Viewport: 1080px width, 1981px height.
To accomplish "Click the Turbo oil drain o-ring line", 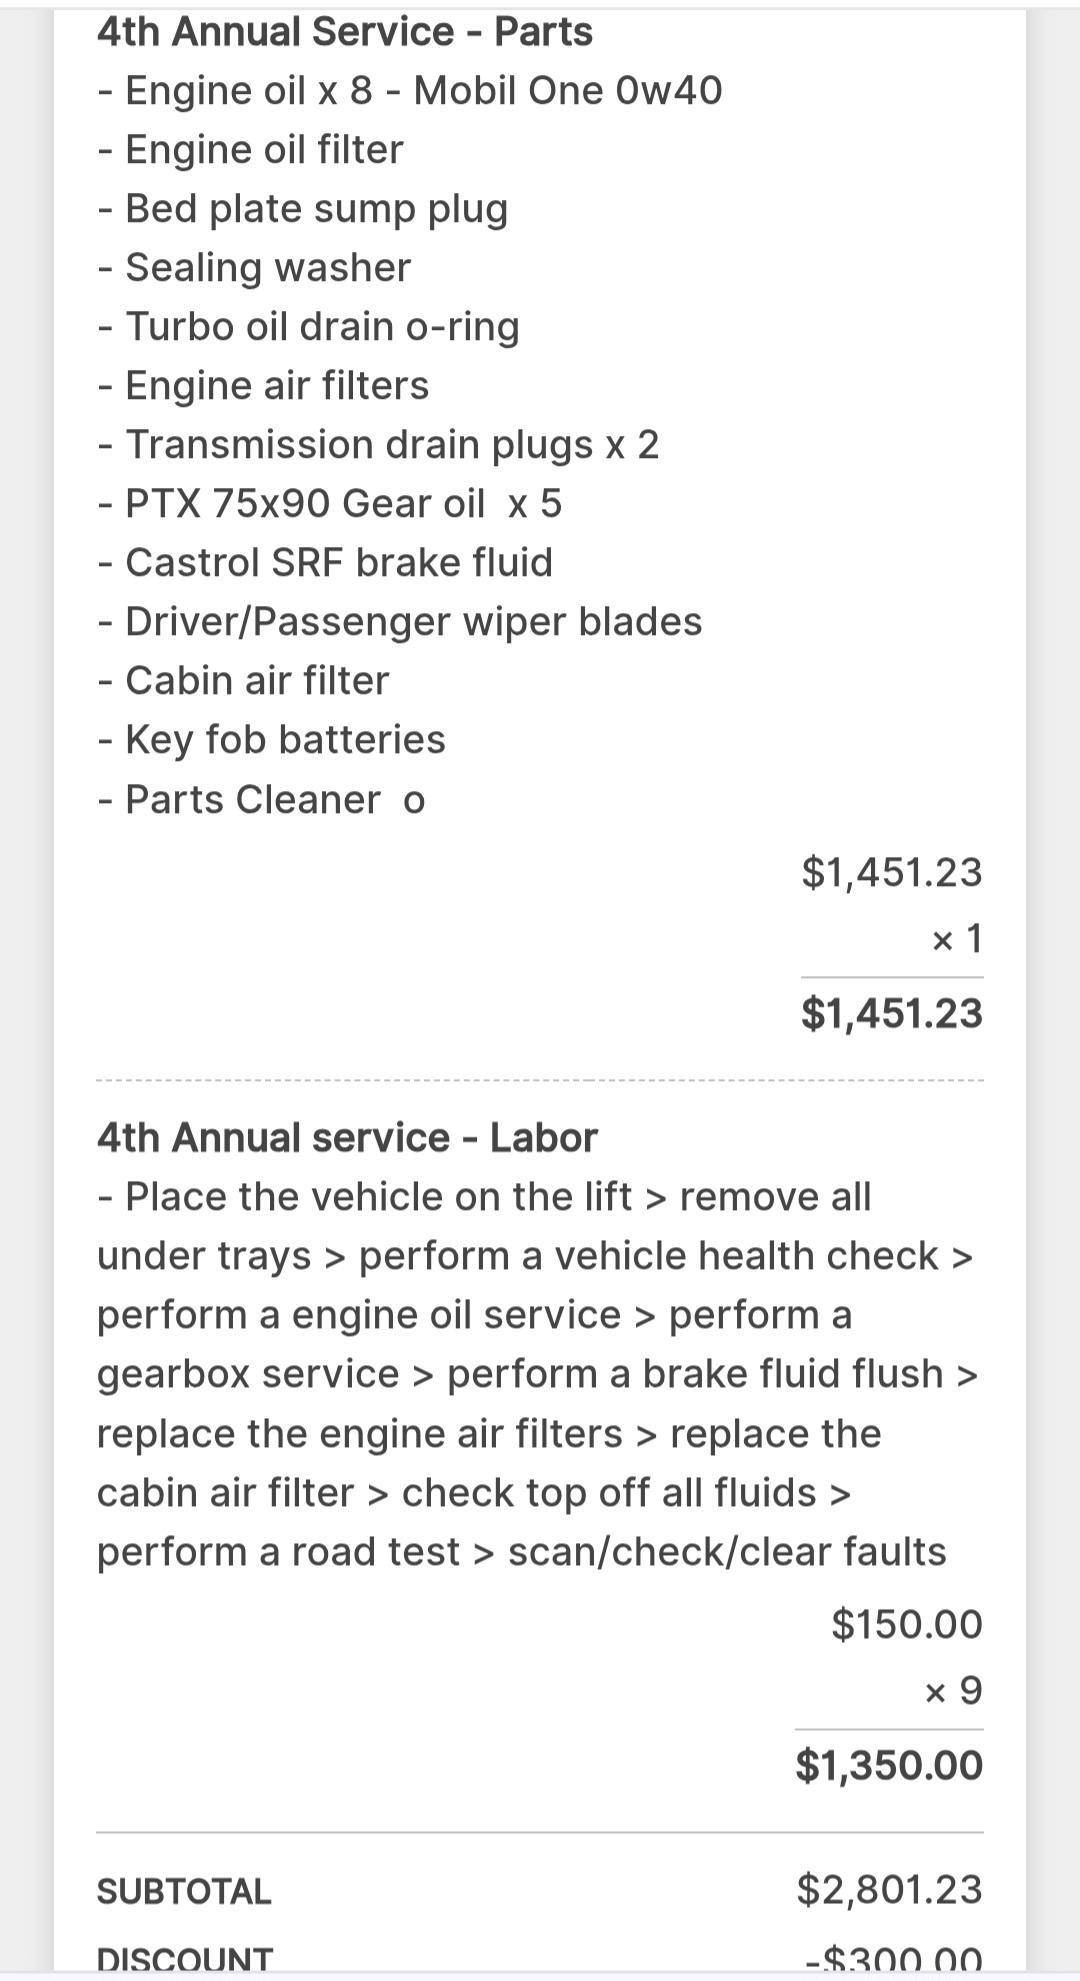I will (309, 327).
